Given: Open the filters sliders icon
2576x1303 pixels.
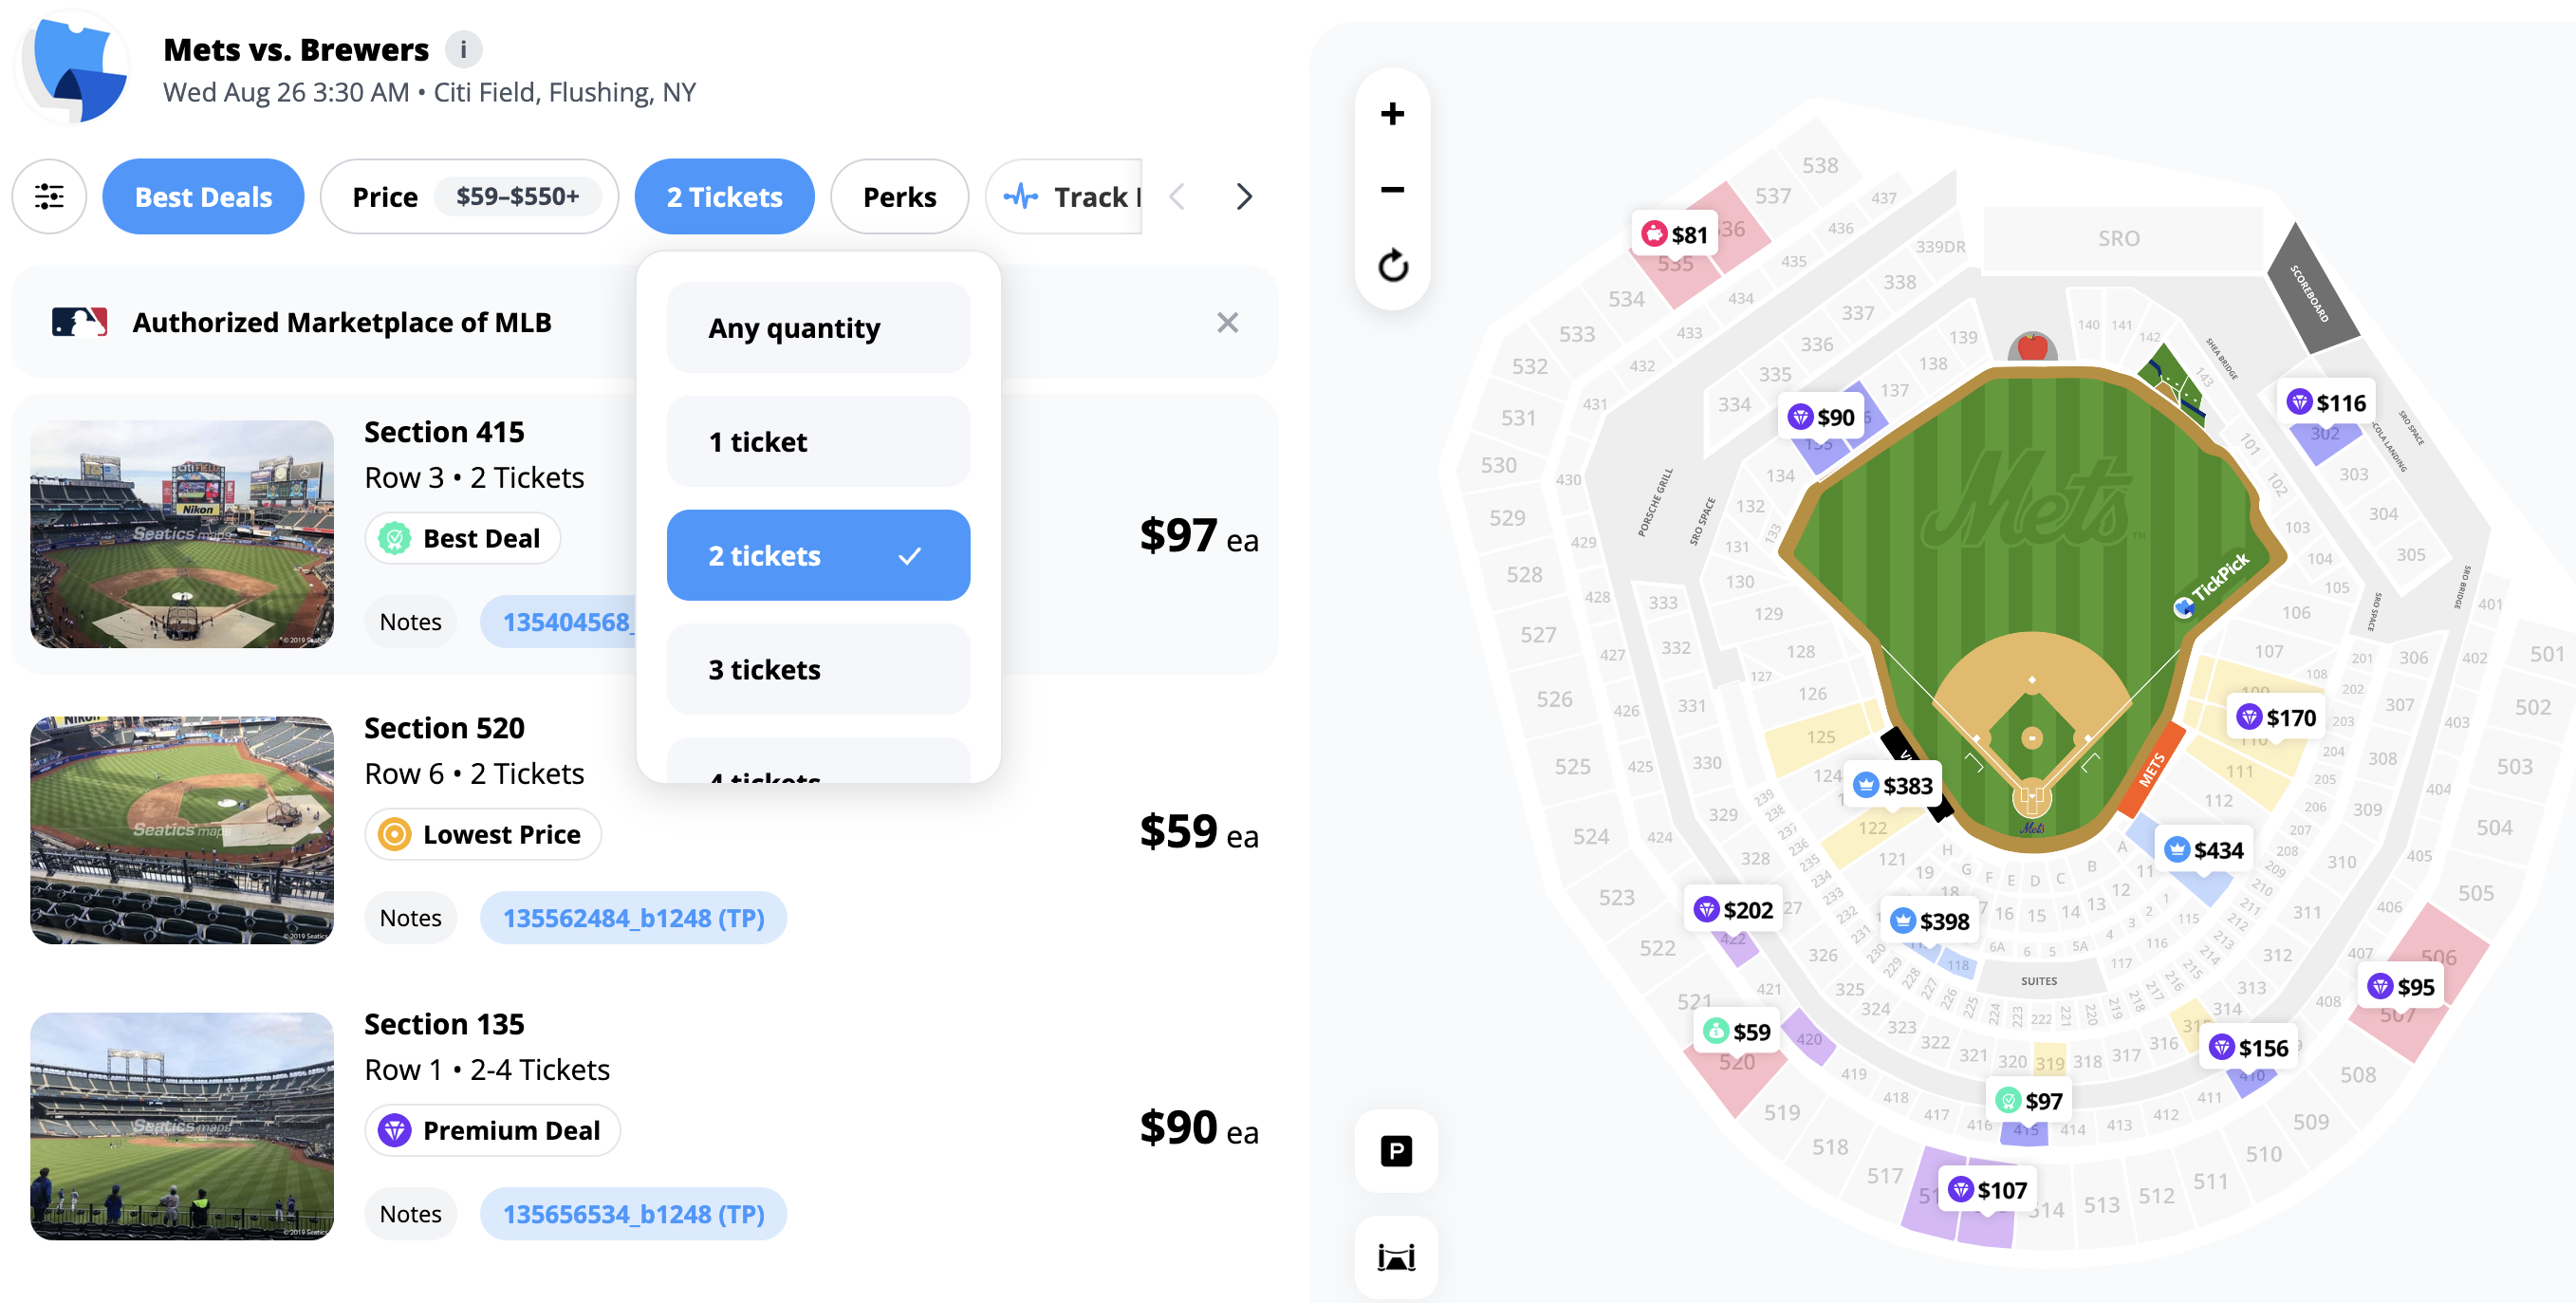Looking at the screenshot, I should click(x=49, y=196).
